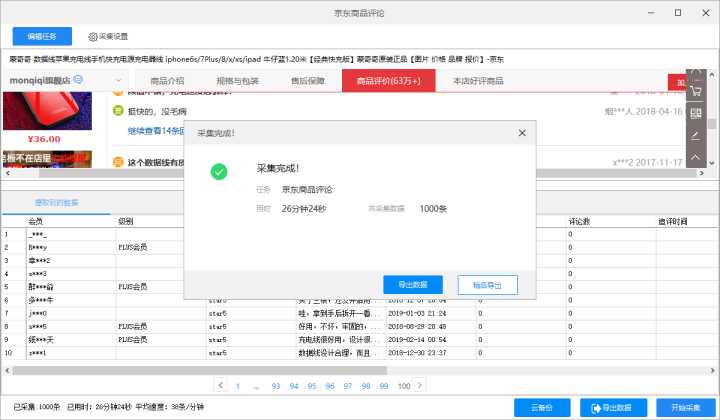This screenshot has height=420, width=720.
Task: Go to previous page arrow in pagination
Action: (x=221, y=385)
